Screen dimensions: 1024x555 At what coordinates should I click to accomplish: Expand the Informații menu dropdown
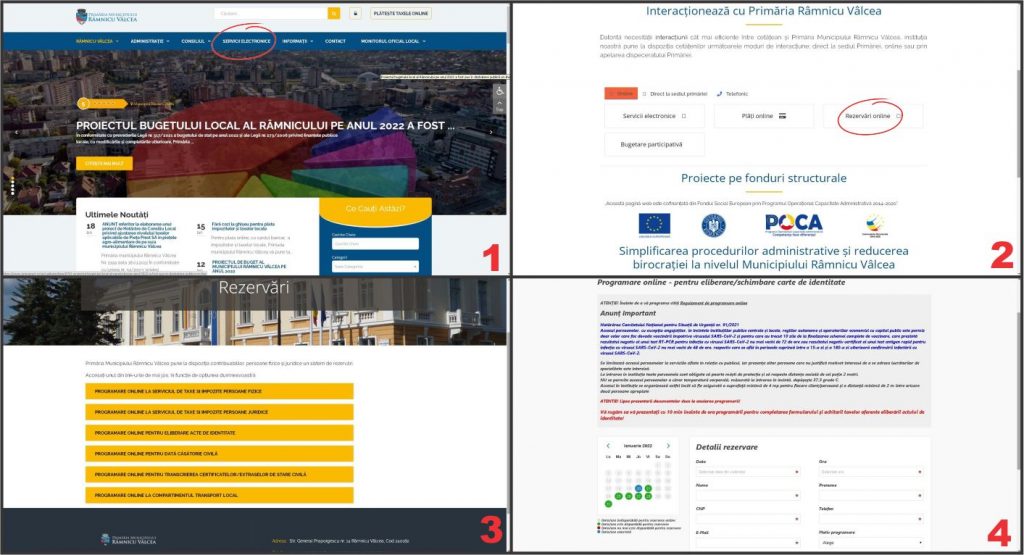(296, 41)
